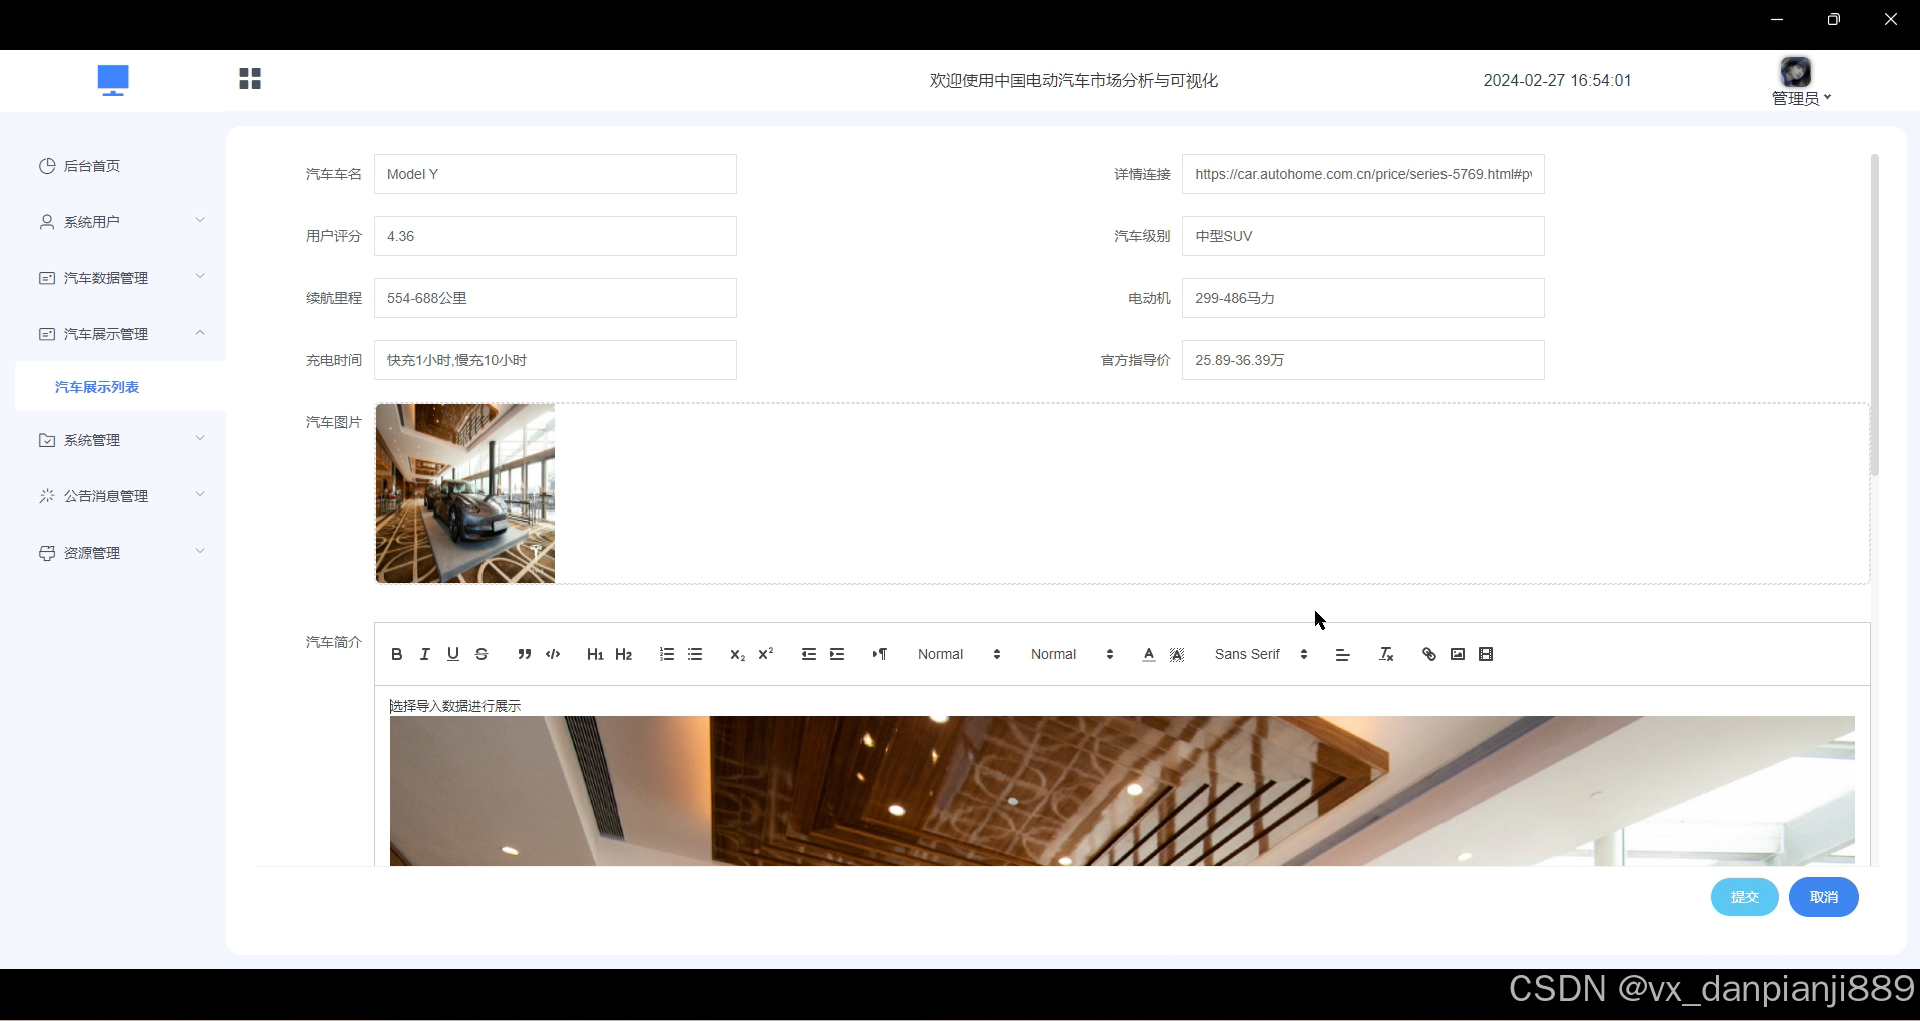Expand the 公告消息管理 sidebar menu
The image size is (1920, 1021).
[120, 496]
